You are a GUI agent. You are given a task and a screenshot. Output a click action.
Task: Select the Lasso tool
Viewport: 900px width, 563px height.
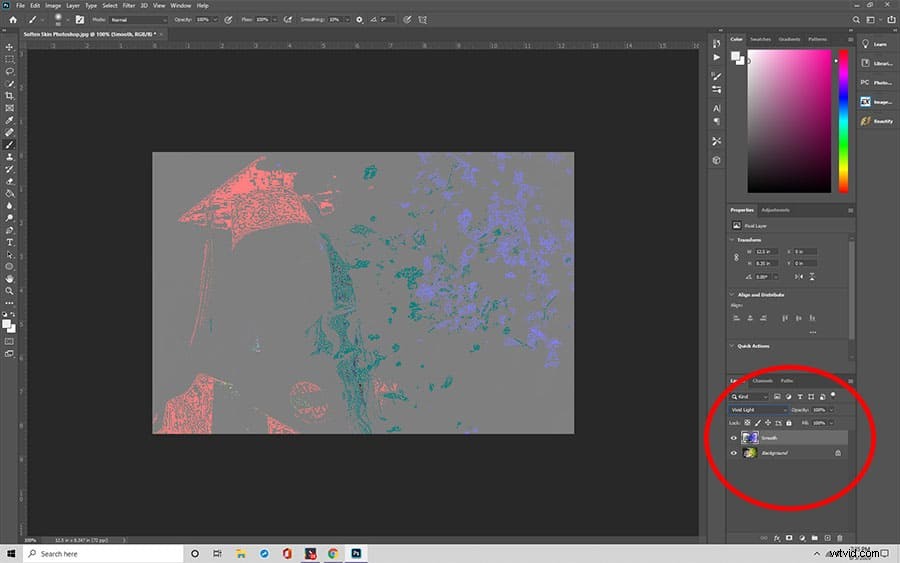click(9, 71)
